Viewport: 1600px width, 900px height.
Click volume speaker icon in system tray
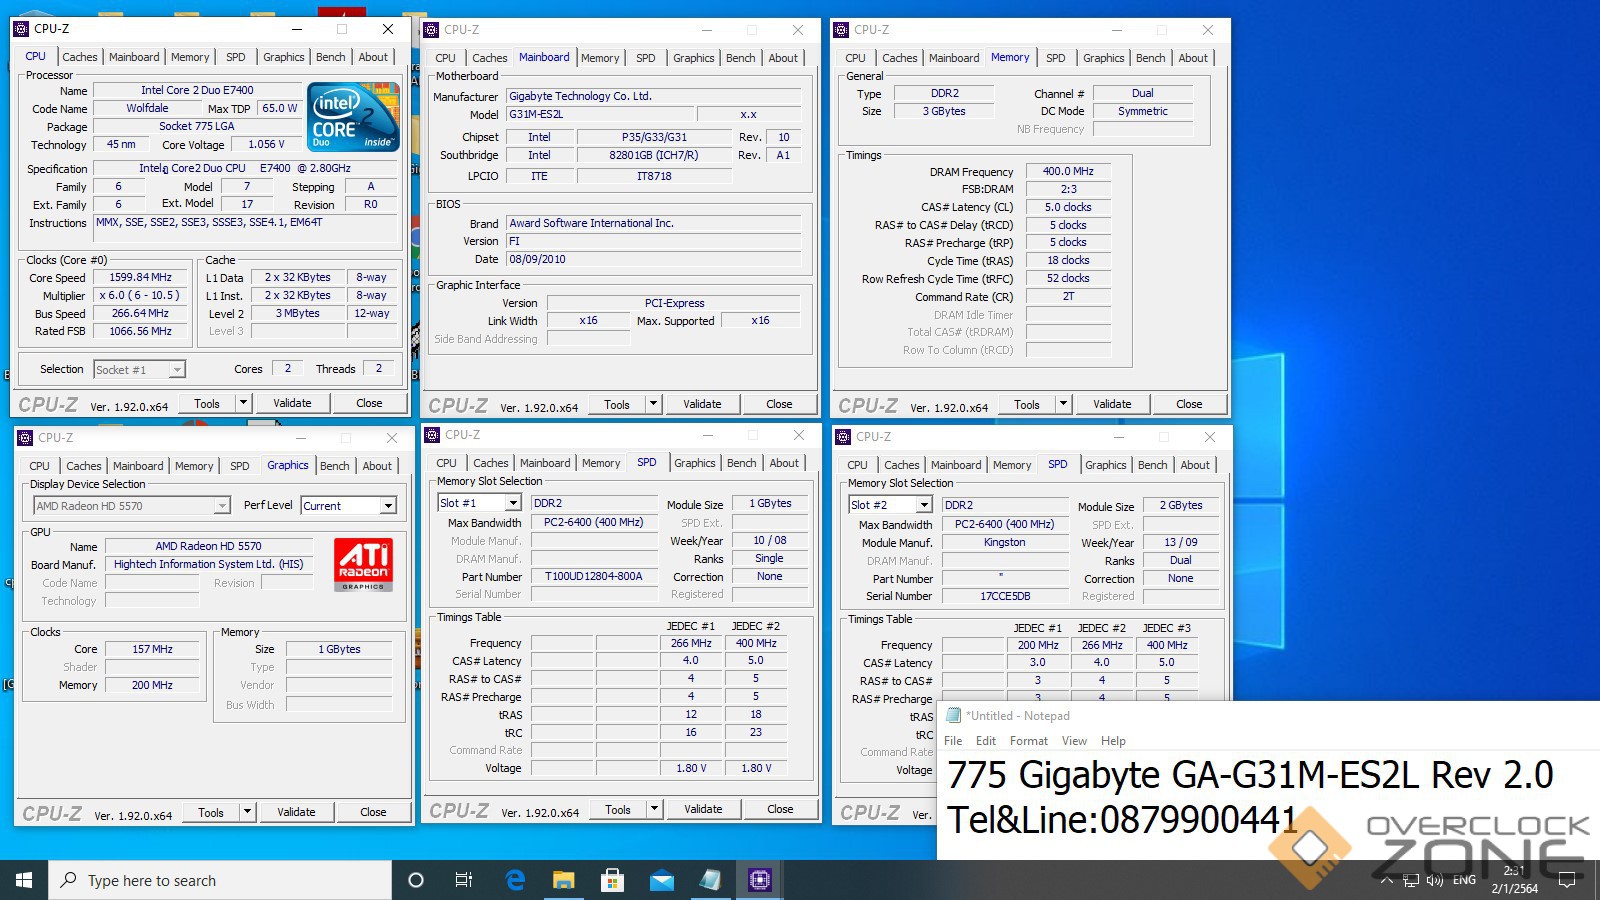1435,880
